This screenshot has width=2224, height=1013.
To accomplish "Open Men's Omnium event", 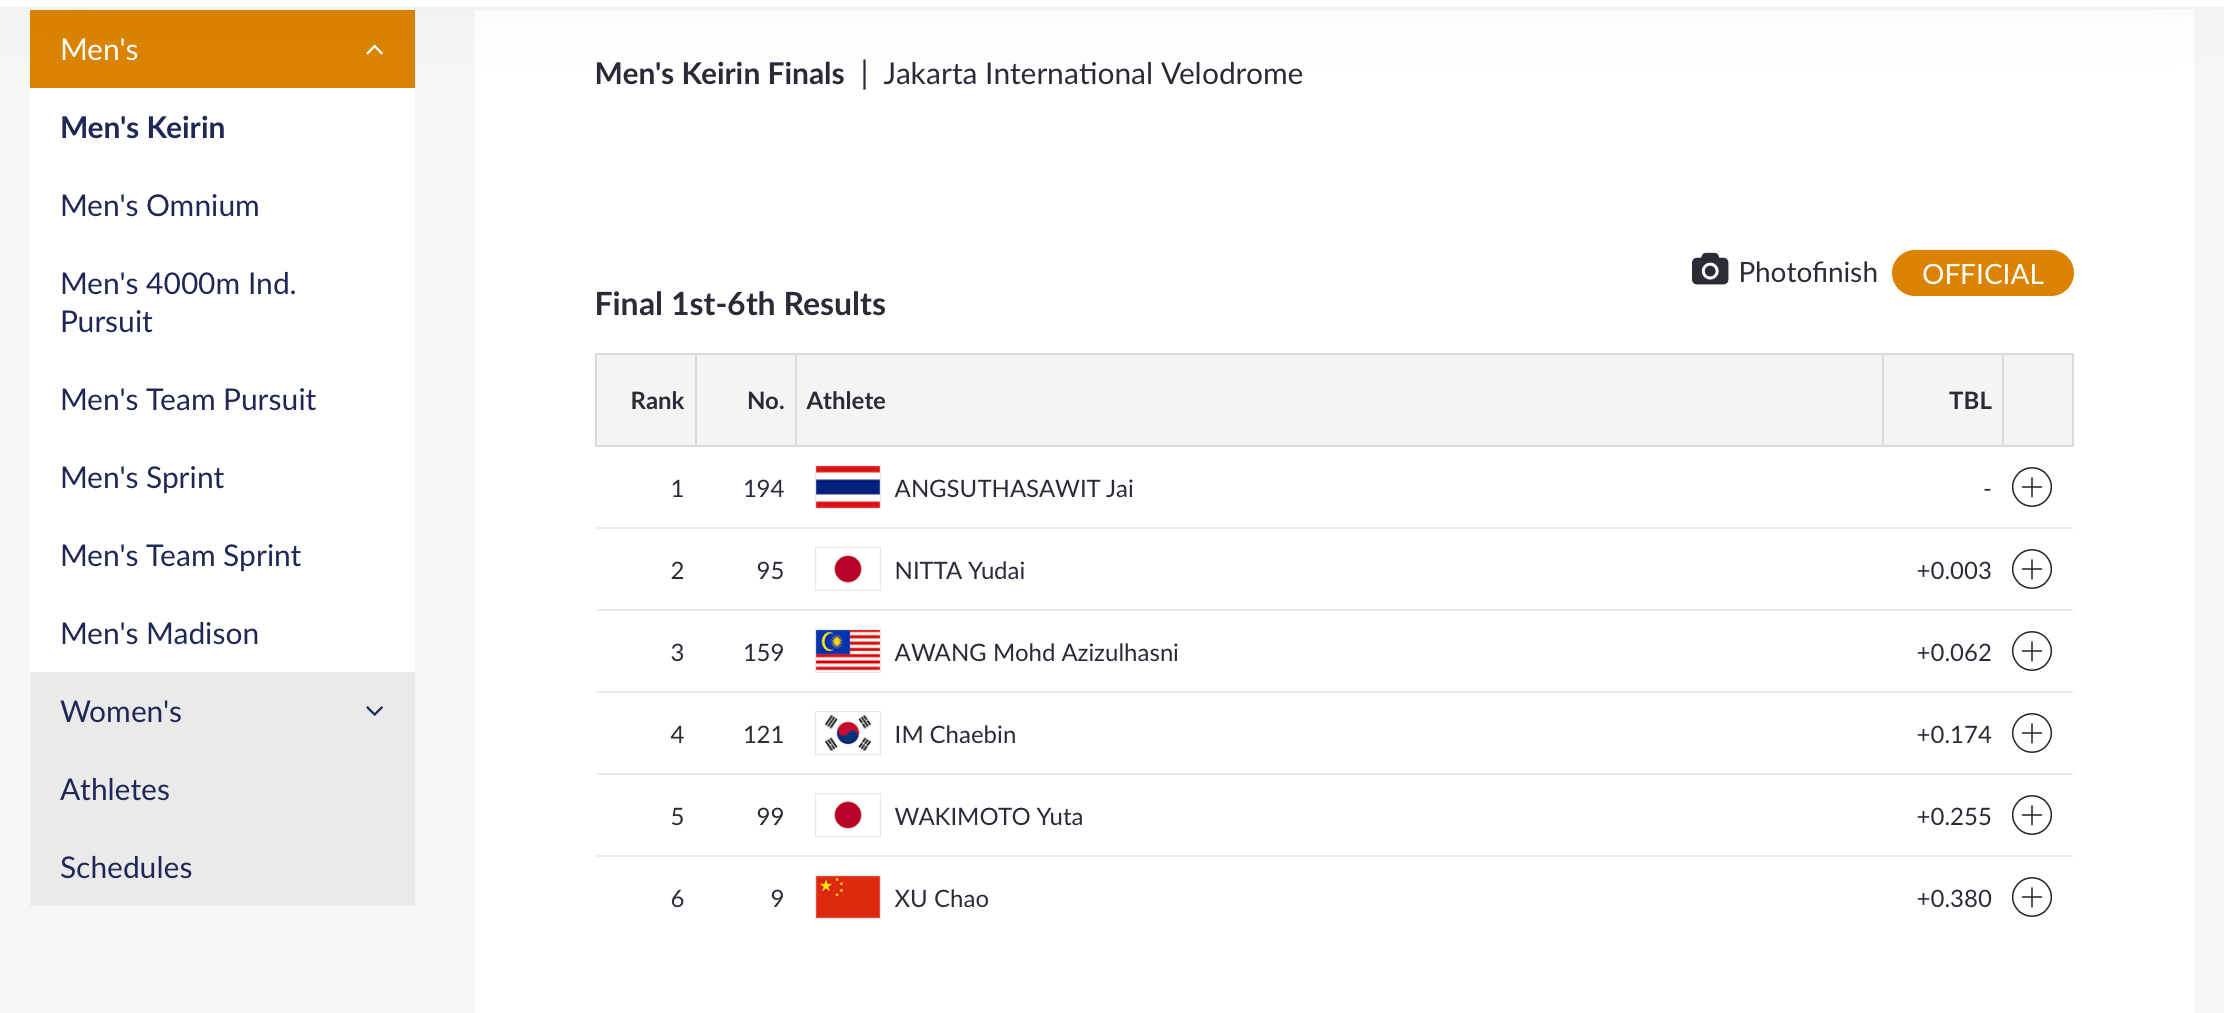I will [160, 205].
